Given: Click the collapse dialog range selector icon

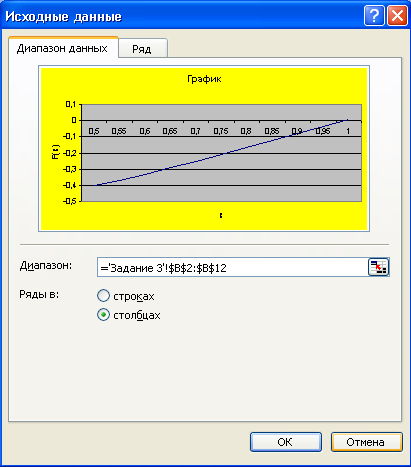Looking at the screenshot, I should point(378,267).
